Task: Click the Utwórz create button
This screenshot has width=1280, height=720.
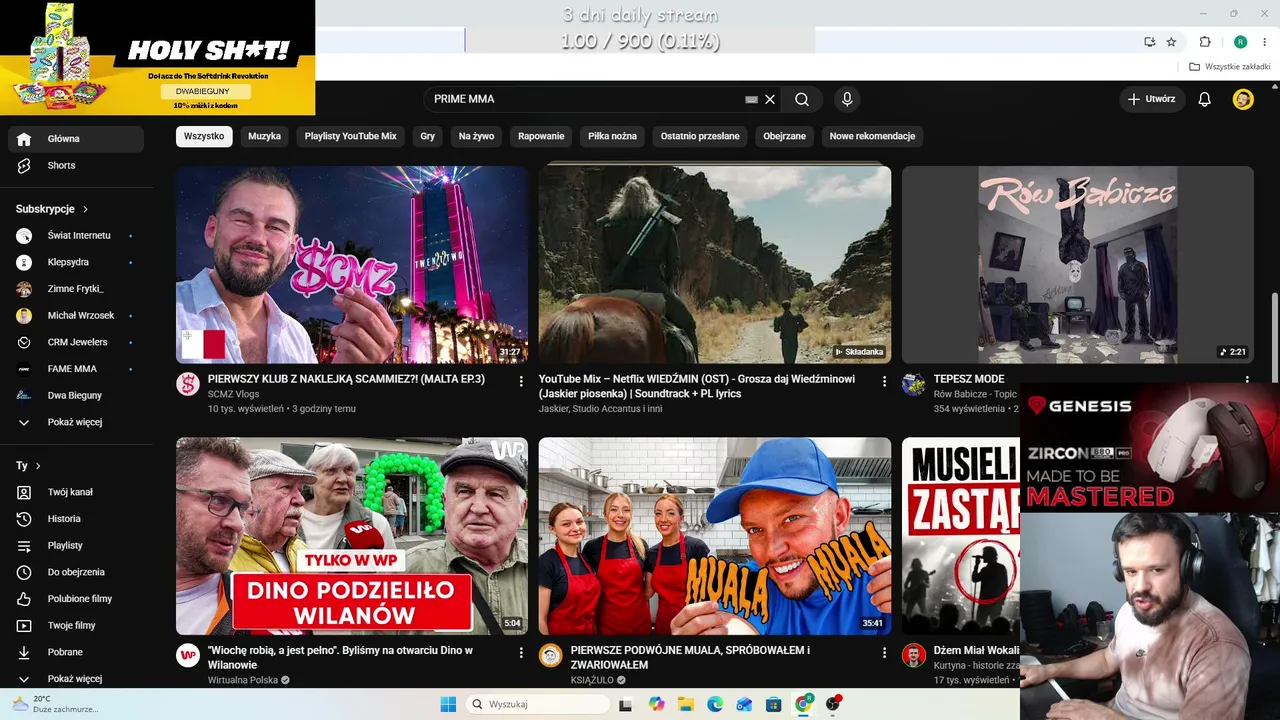Action: (x=1151, y=99)
